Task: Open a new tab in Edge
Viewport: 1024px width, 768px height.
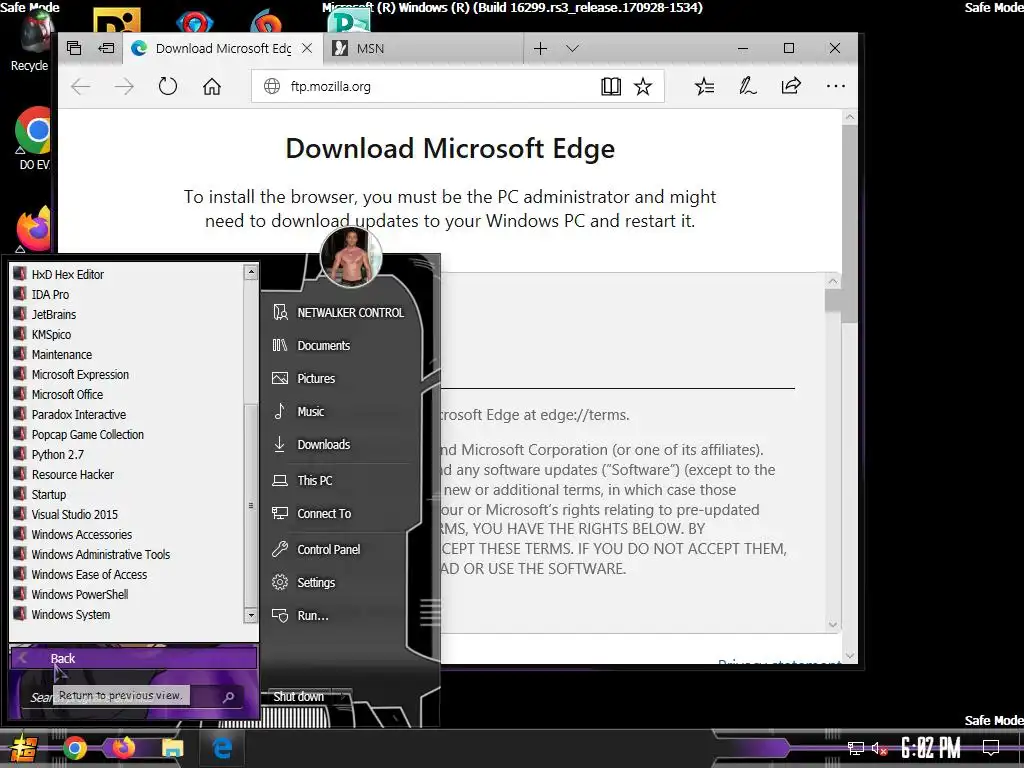Action: 540,48
